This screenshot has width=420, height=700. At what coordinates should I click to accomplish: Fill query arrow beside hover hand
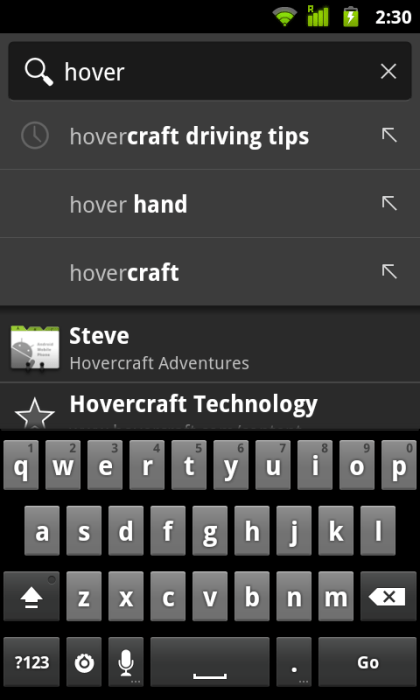(x=389, y=204)
